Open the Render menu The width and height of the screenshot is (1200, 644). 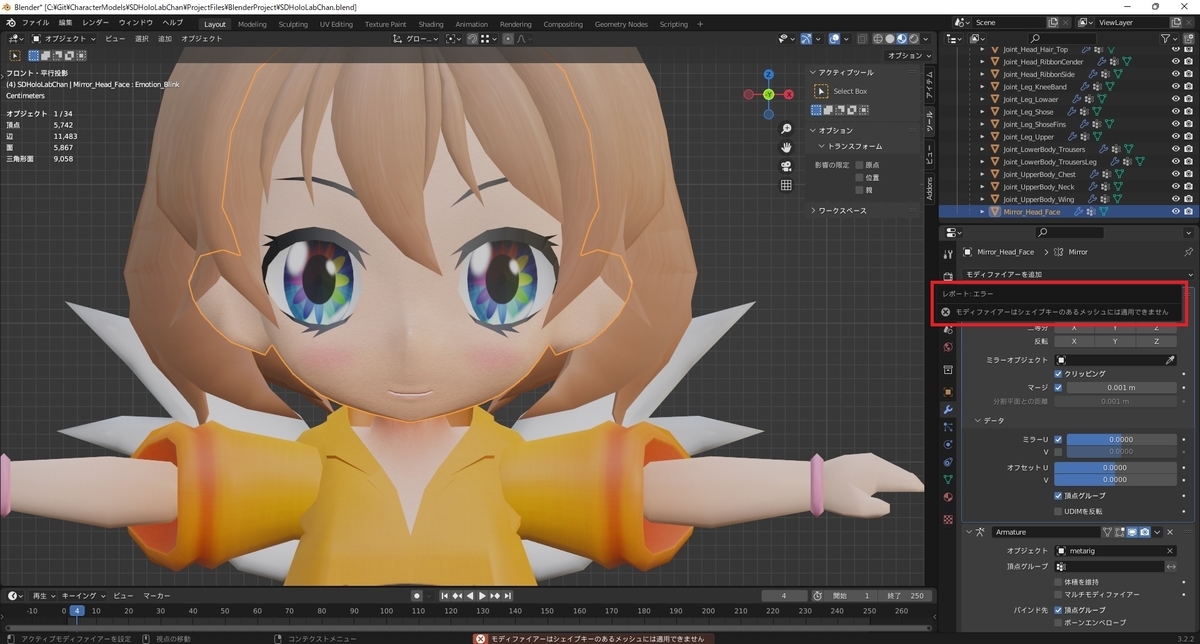click(x=96, y=23)
